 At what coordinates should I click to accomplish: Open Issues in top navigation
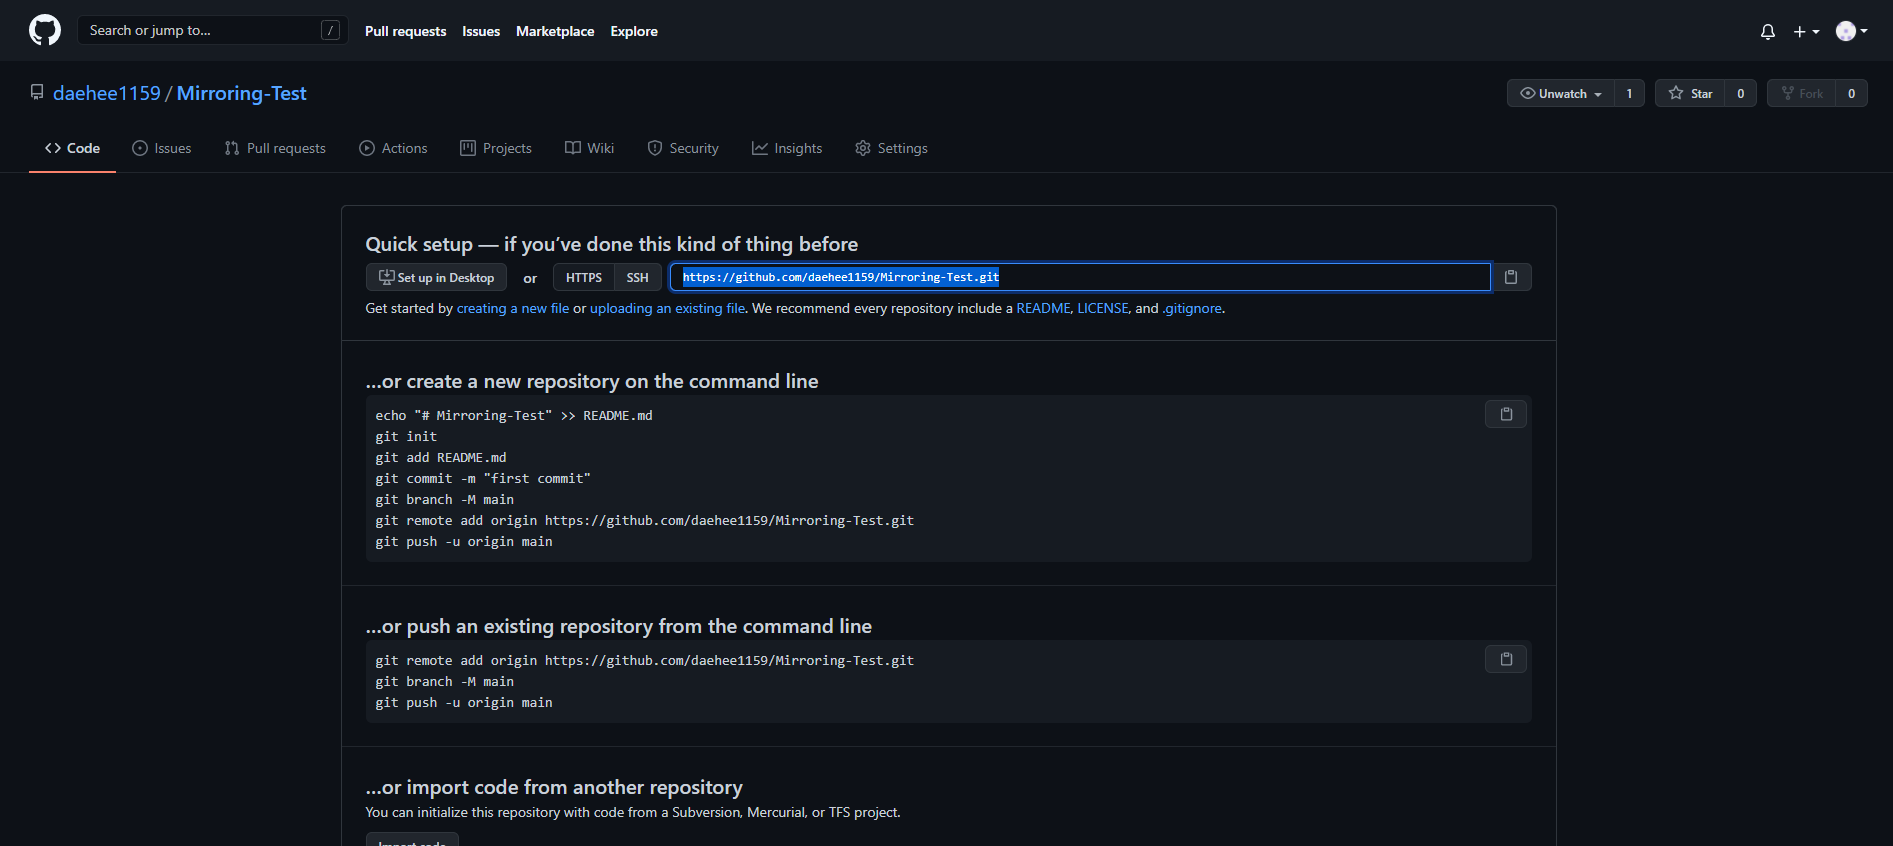coord(481,31)
